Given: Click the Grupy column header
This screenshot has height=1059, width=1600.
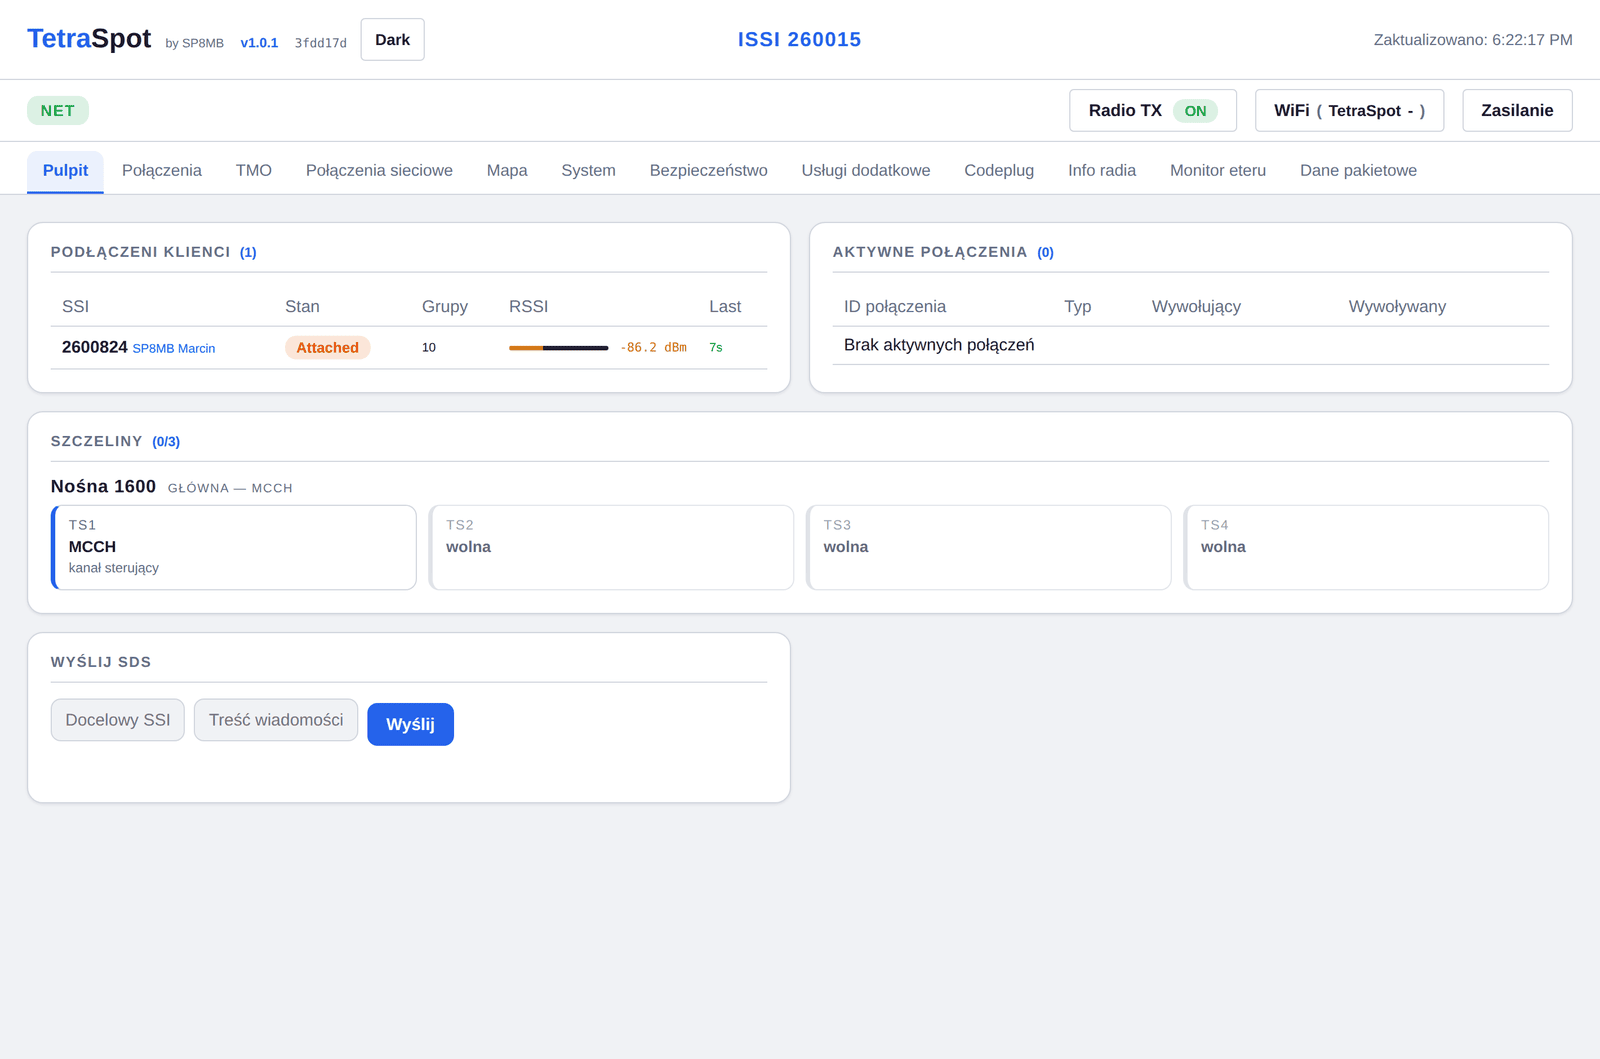Looking at the screenshot, I should 445,307.
